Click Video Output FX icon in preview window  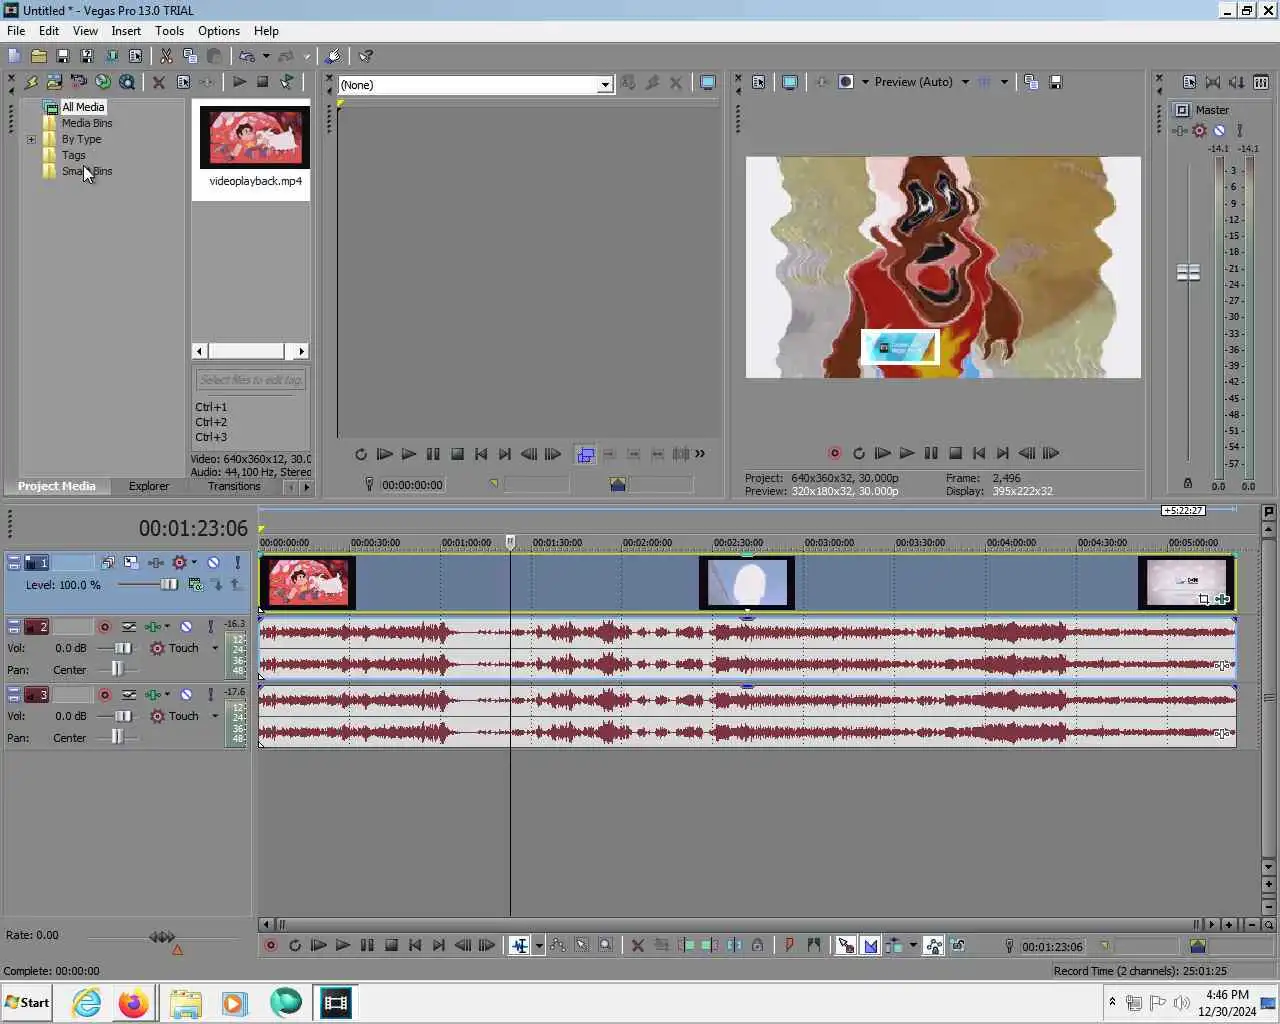(x=821, y=82)
